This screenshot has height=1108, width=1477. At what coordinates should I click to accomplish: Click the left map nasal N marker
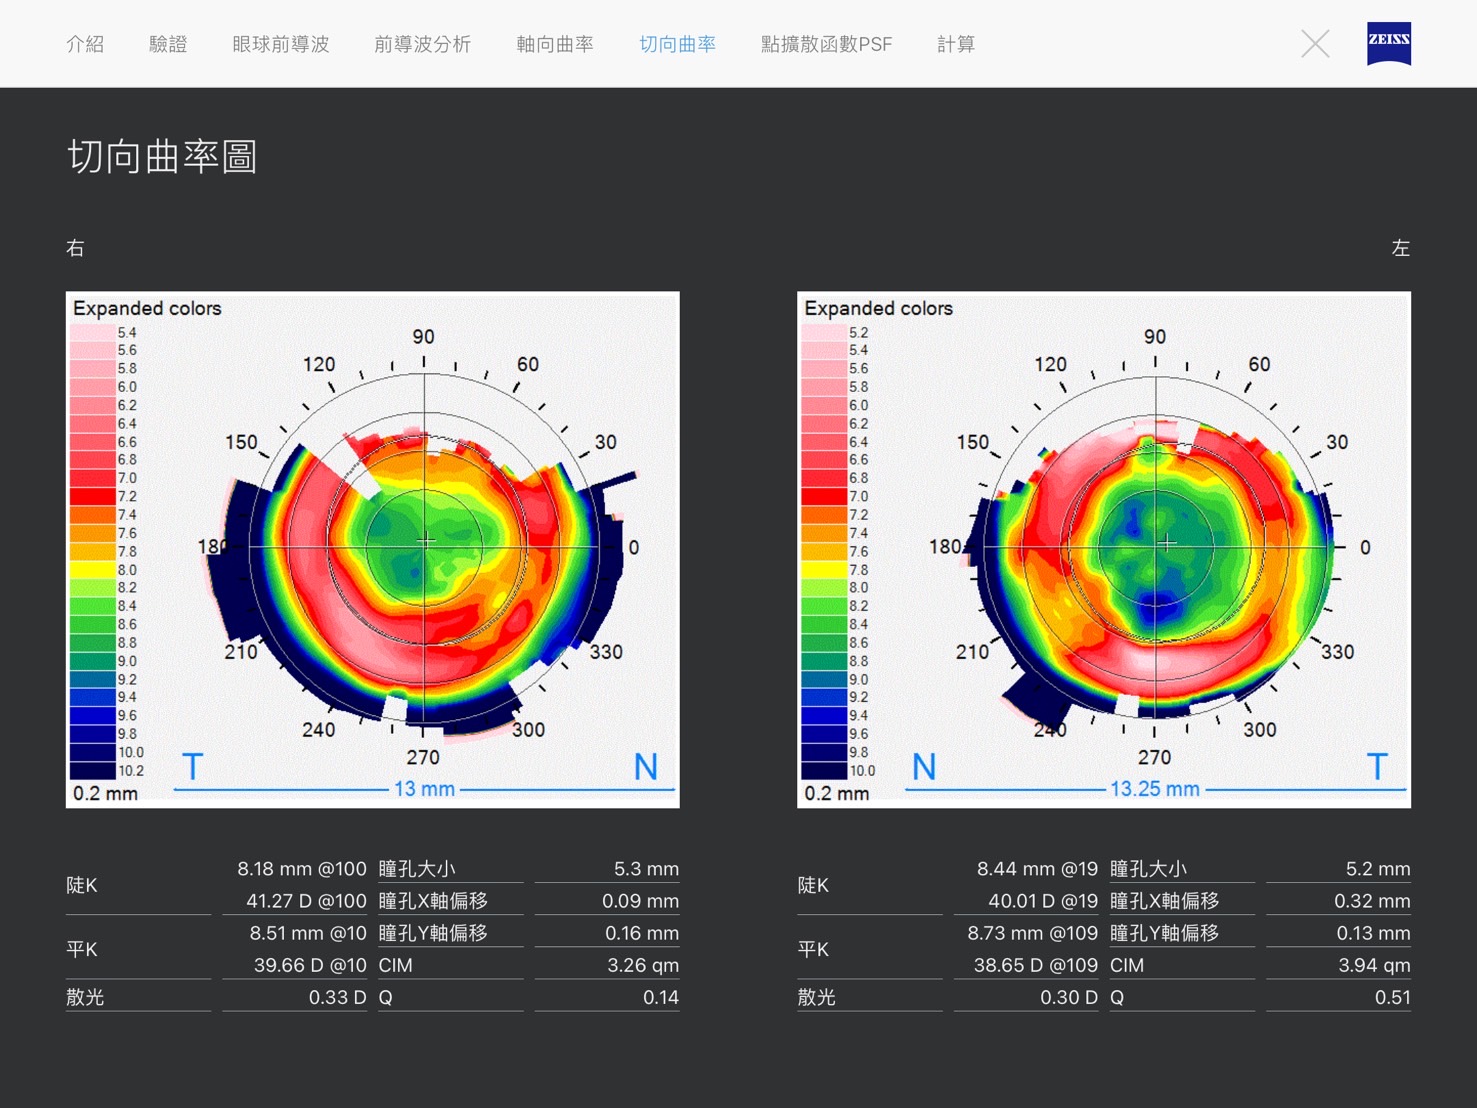click(924, 767)
